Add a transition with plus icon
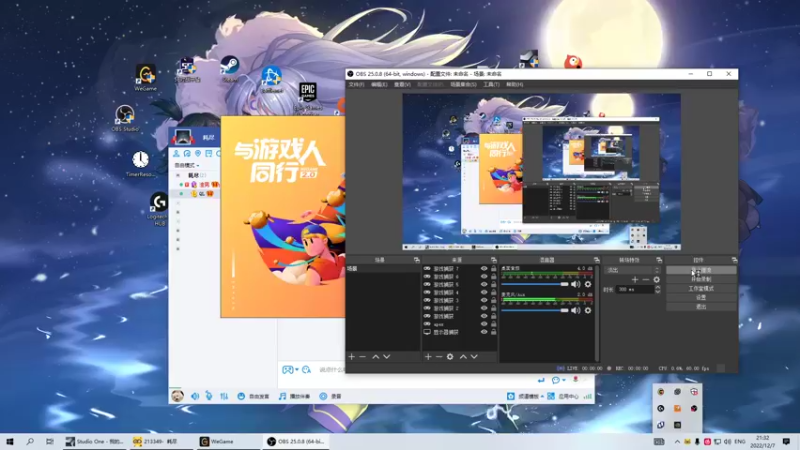Screen dimensions: 800x450 pyautogui.click(x=635, y=280)
